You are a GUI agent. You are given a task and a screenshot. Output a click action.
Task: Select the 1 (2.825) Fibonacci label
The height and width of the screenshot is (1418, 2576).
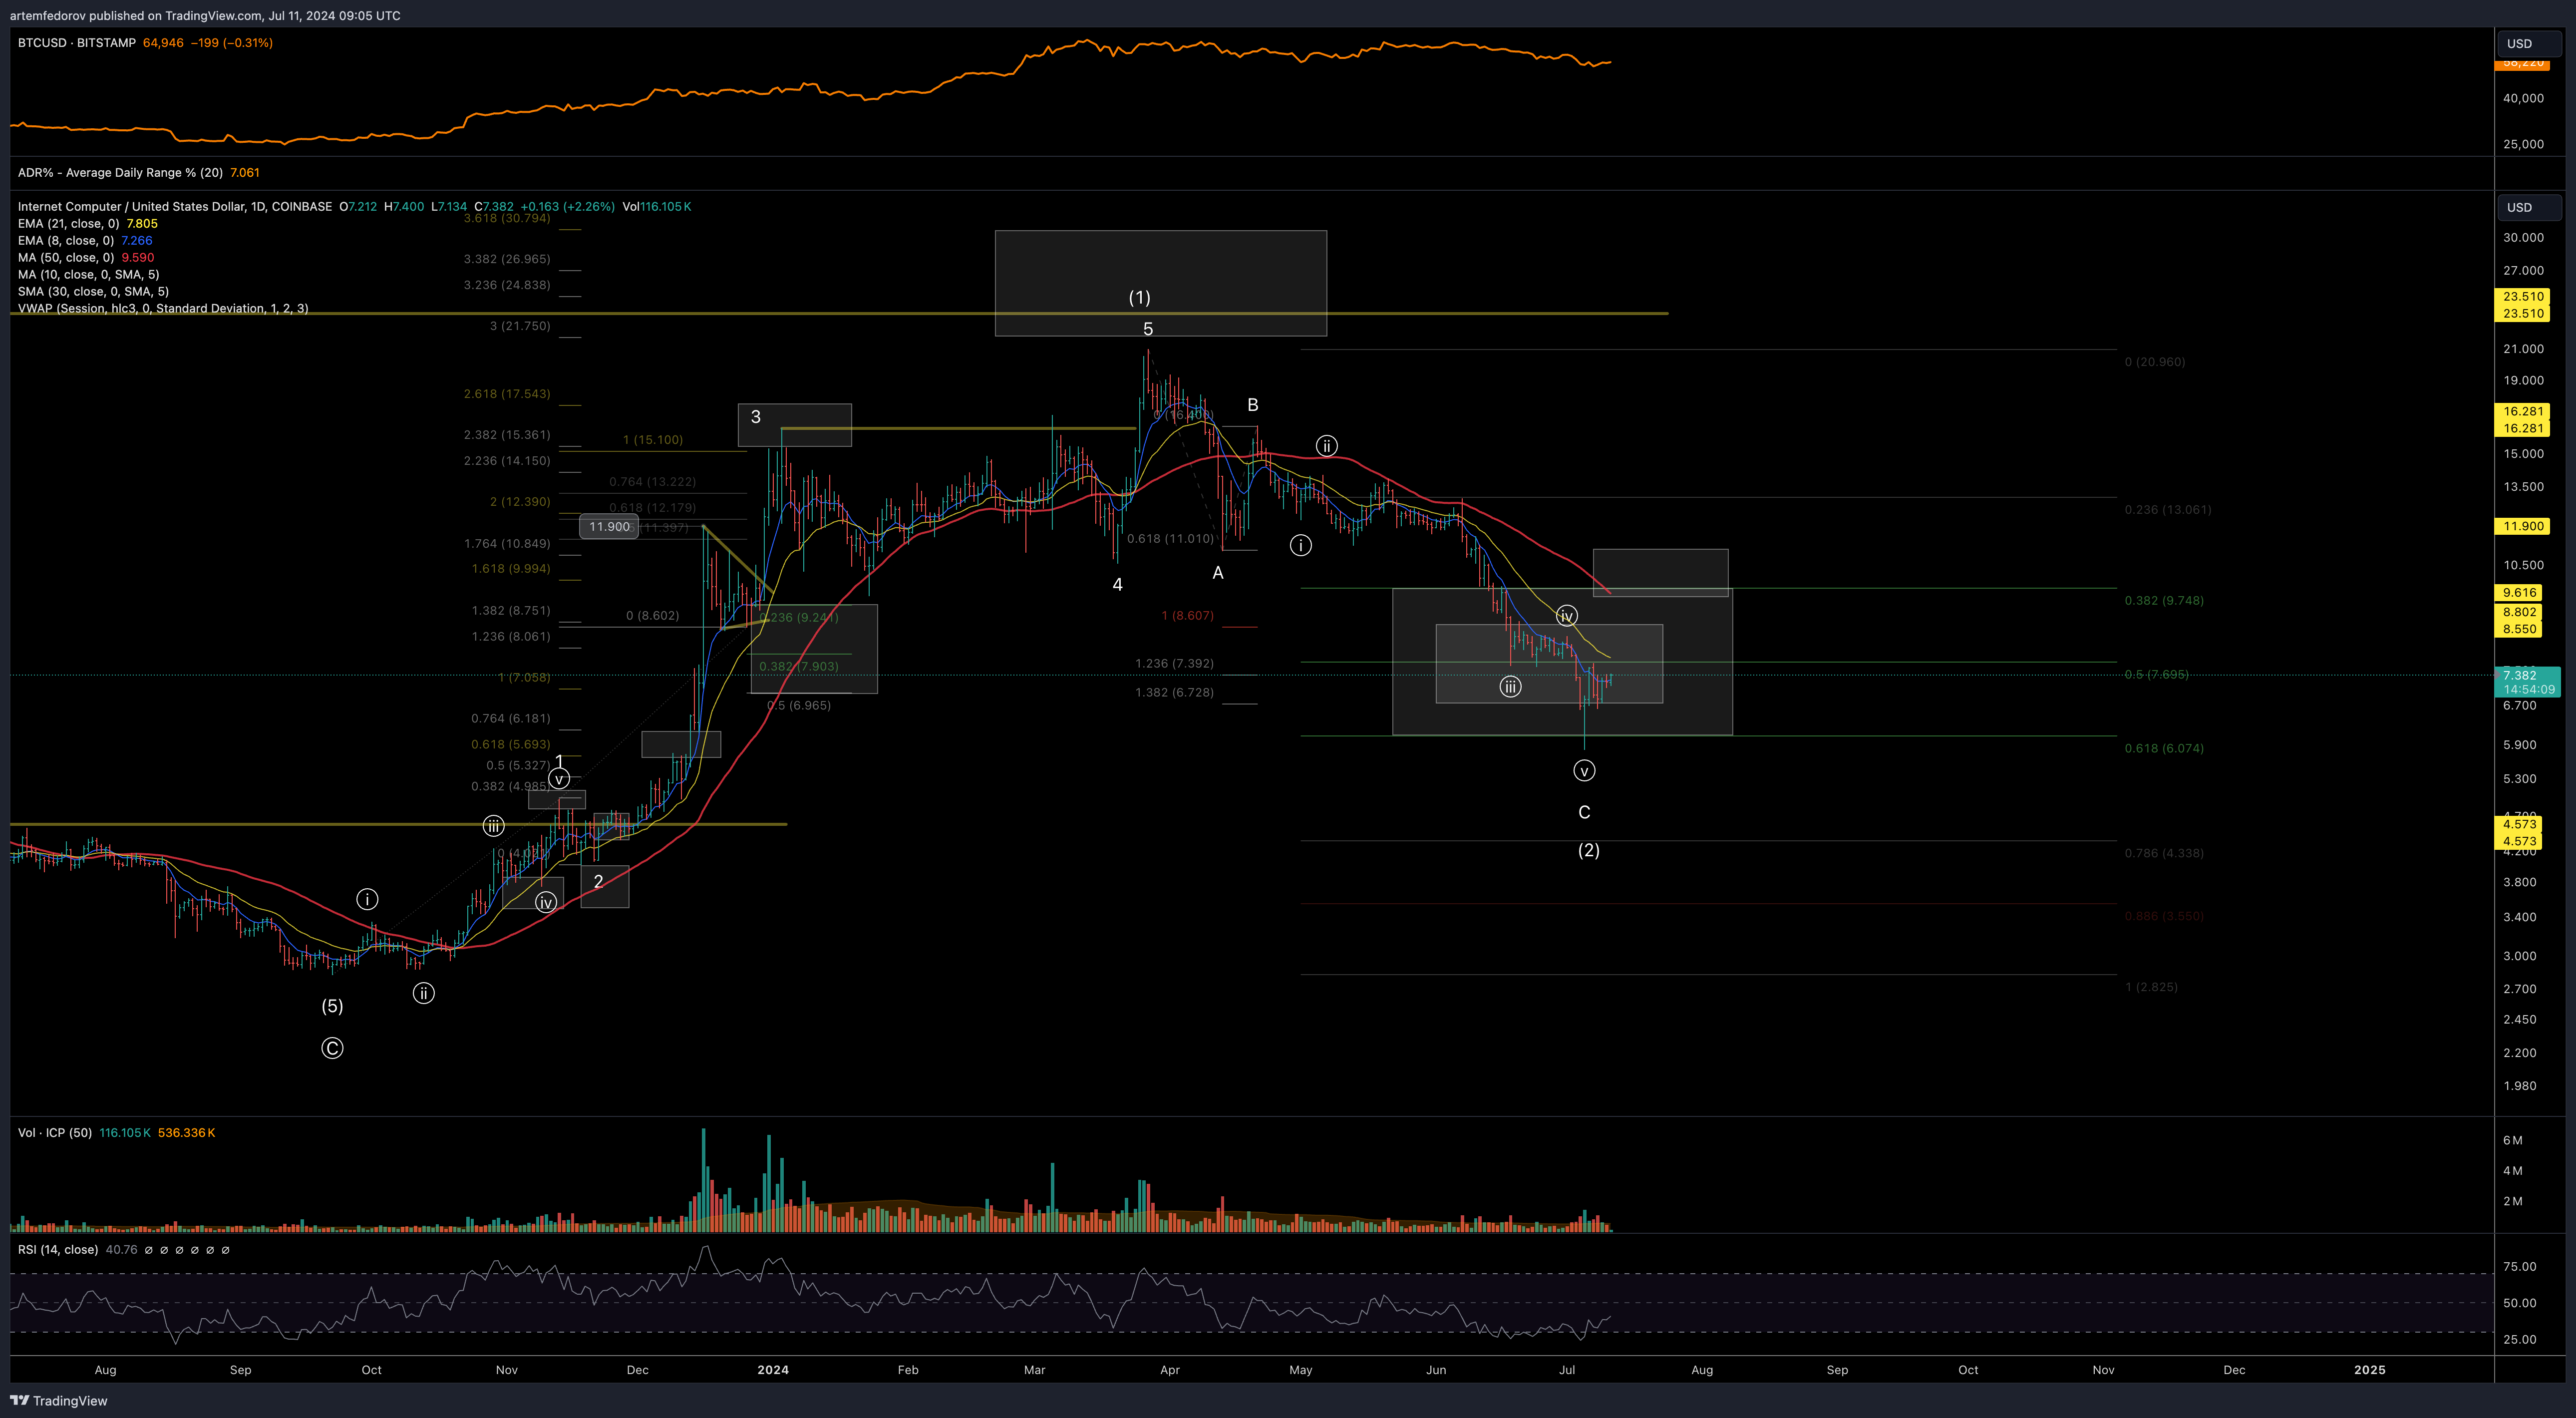[x=2151, y=987]
